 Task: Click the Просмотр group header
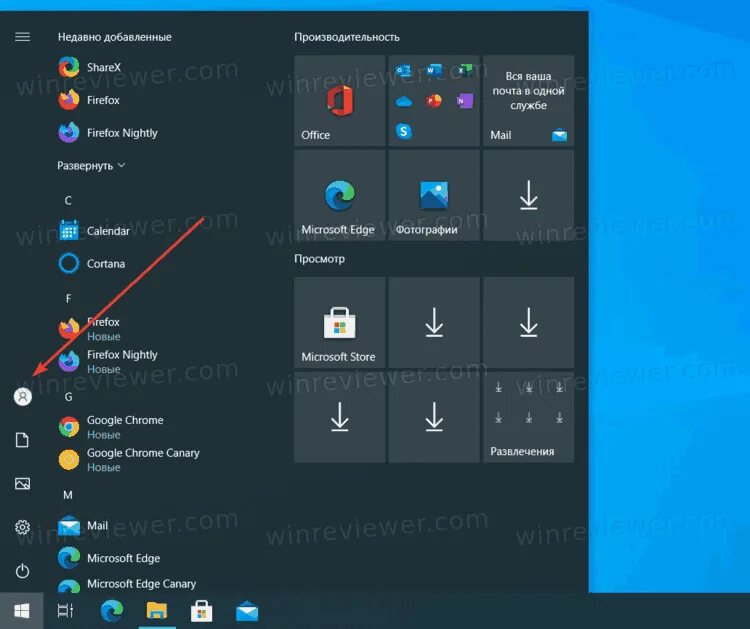point(319,259)
